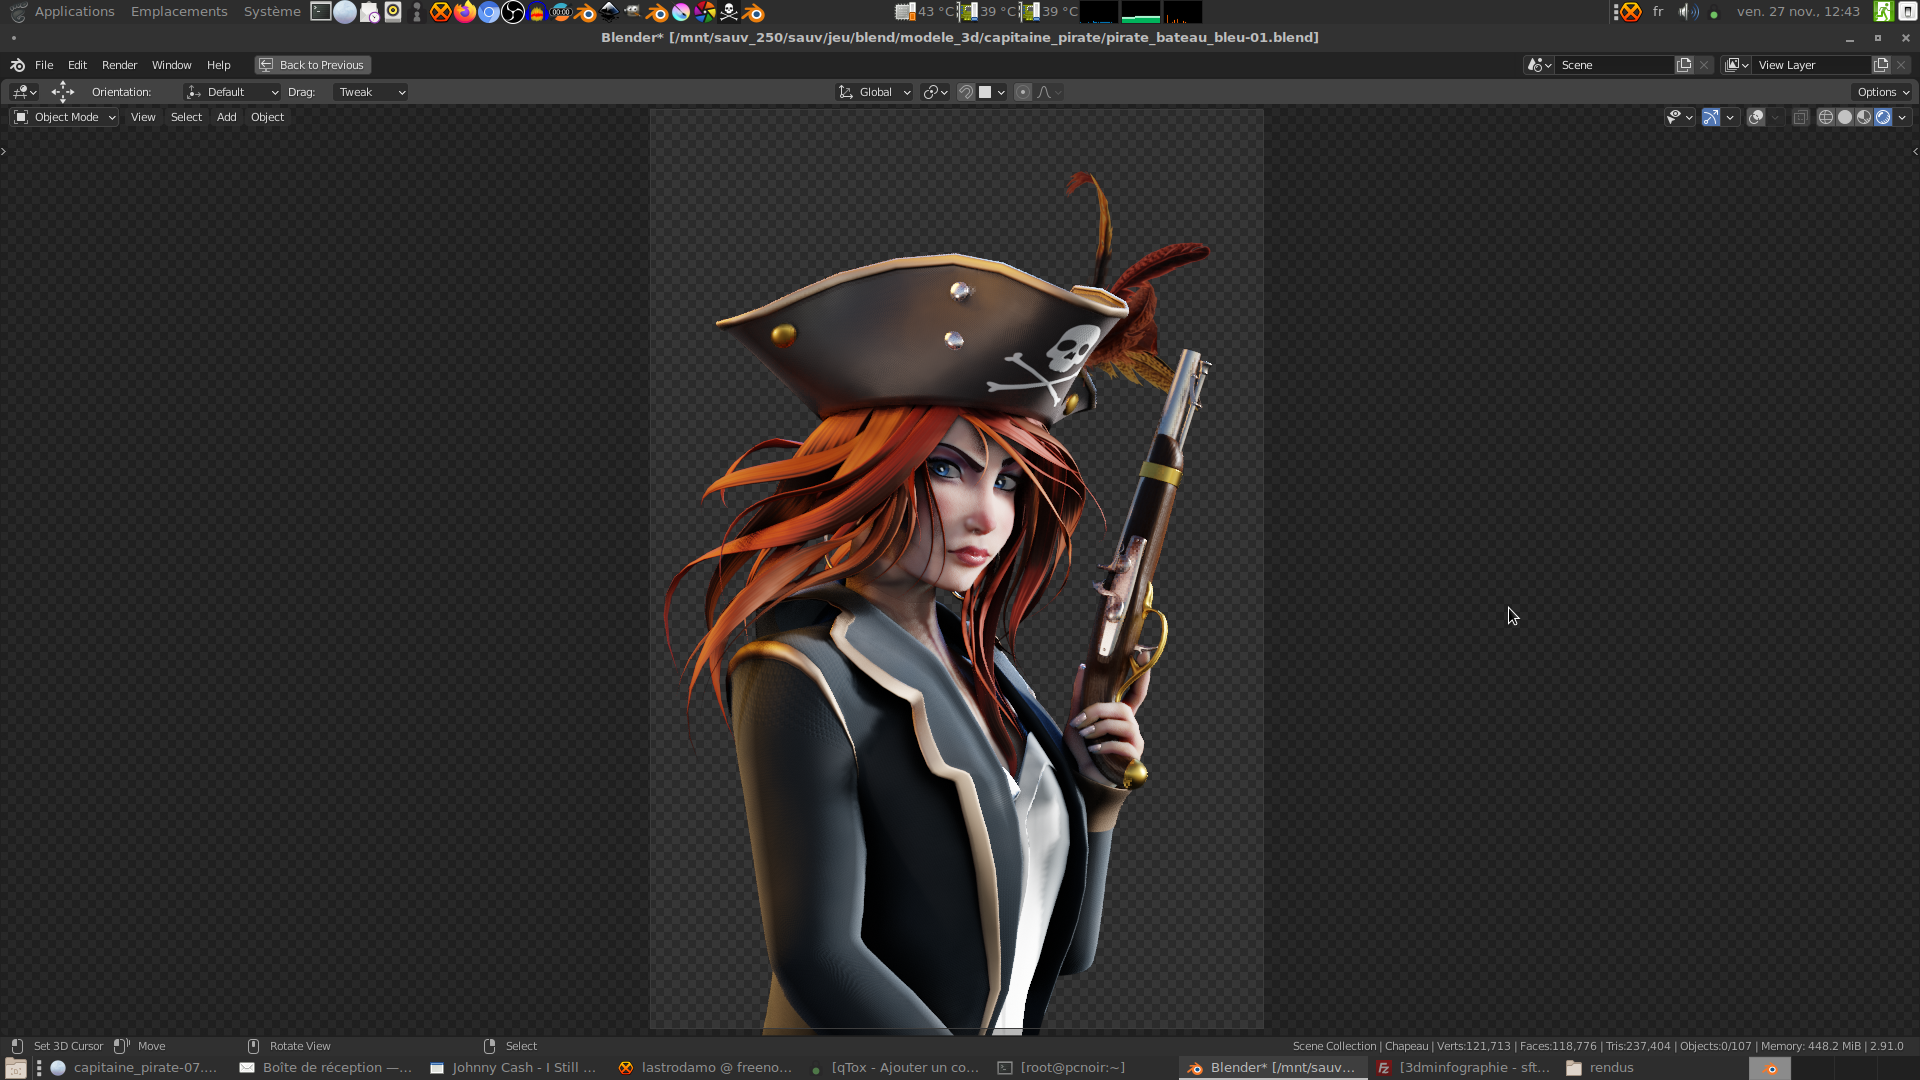This screenshot has height=1080, width=1920.
Task: Launch OBS Studio from top panel
Action: point(513,12)
